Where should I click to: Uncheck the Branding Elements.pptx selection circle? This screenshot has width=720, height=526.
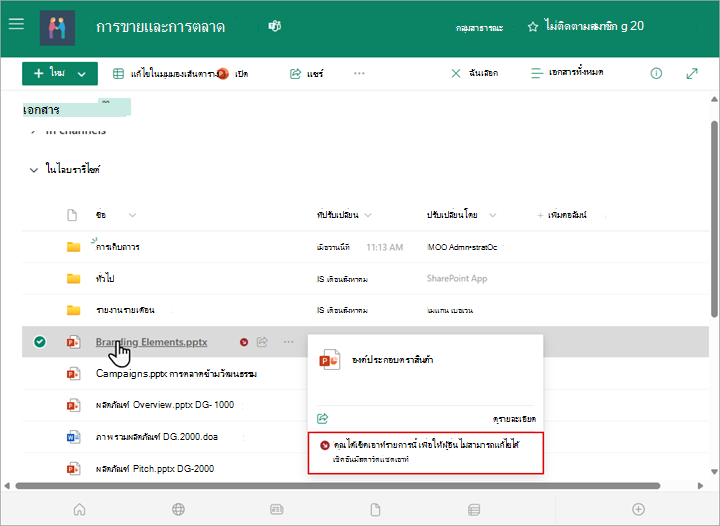(40, 341)
